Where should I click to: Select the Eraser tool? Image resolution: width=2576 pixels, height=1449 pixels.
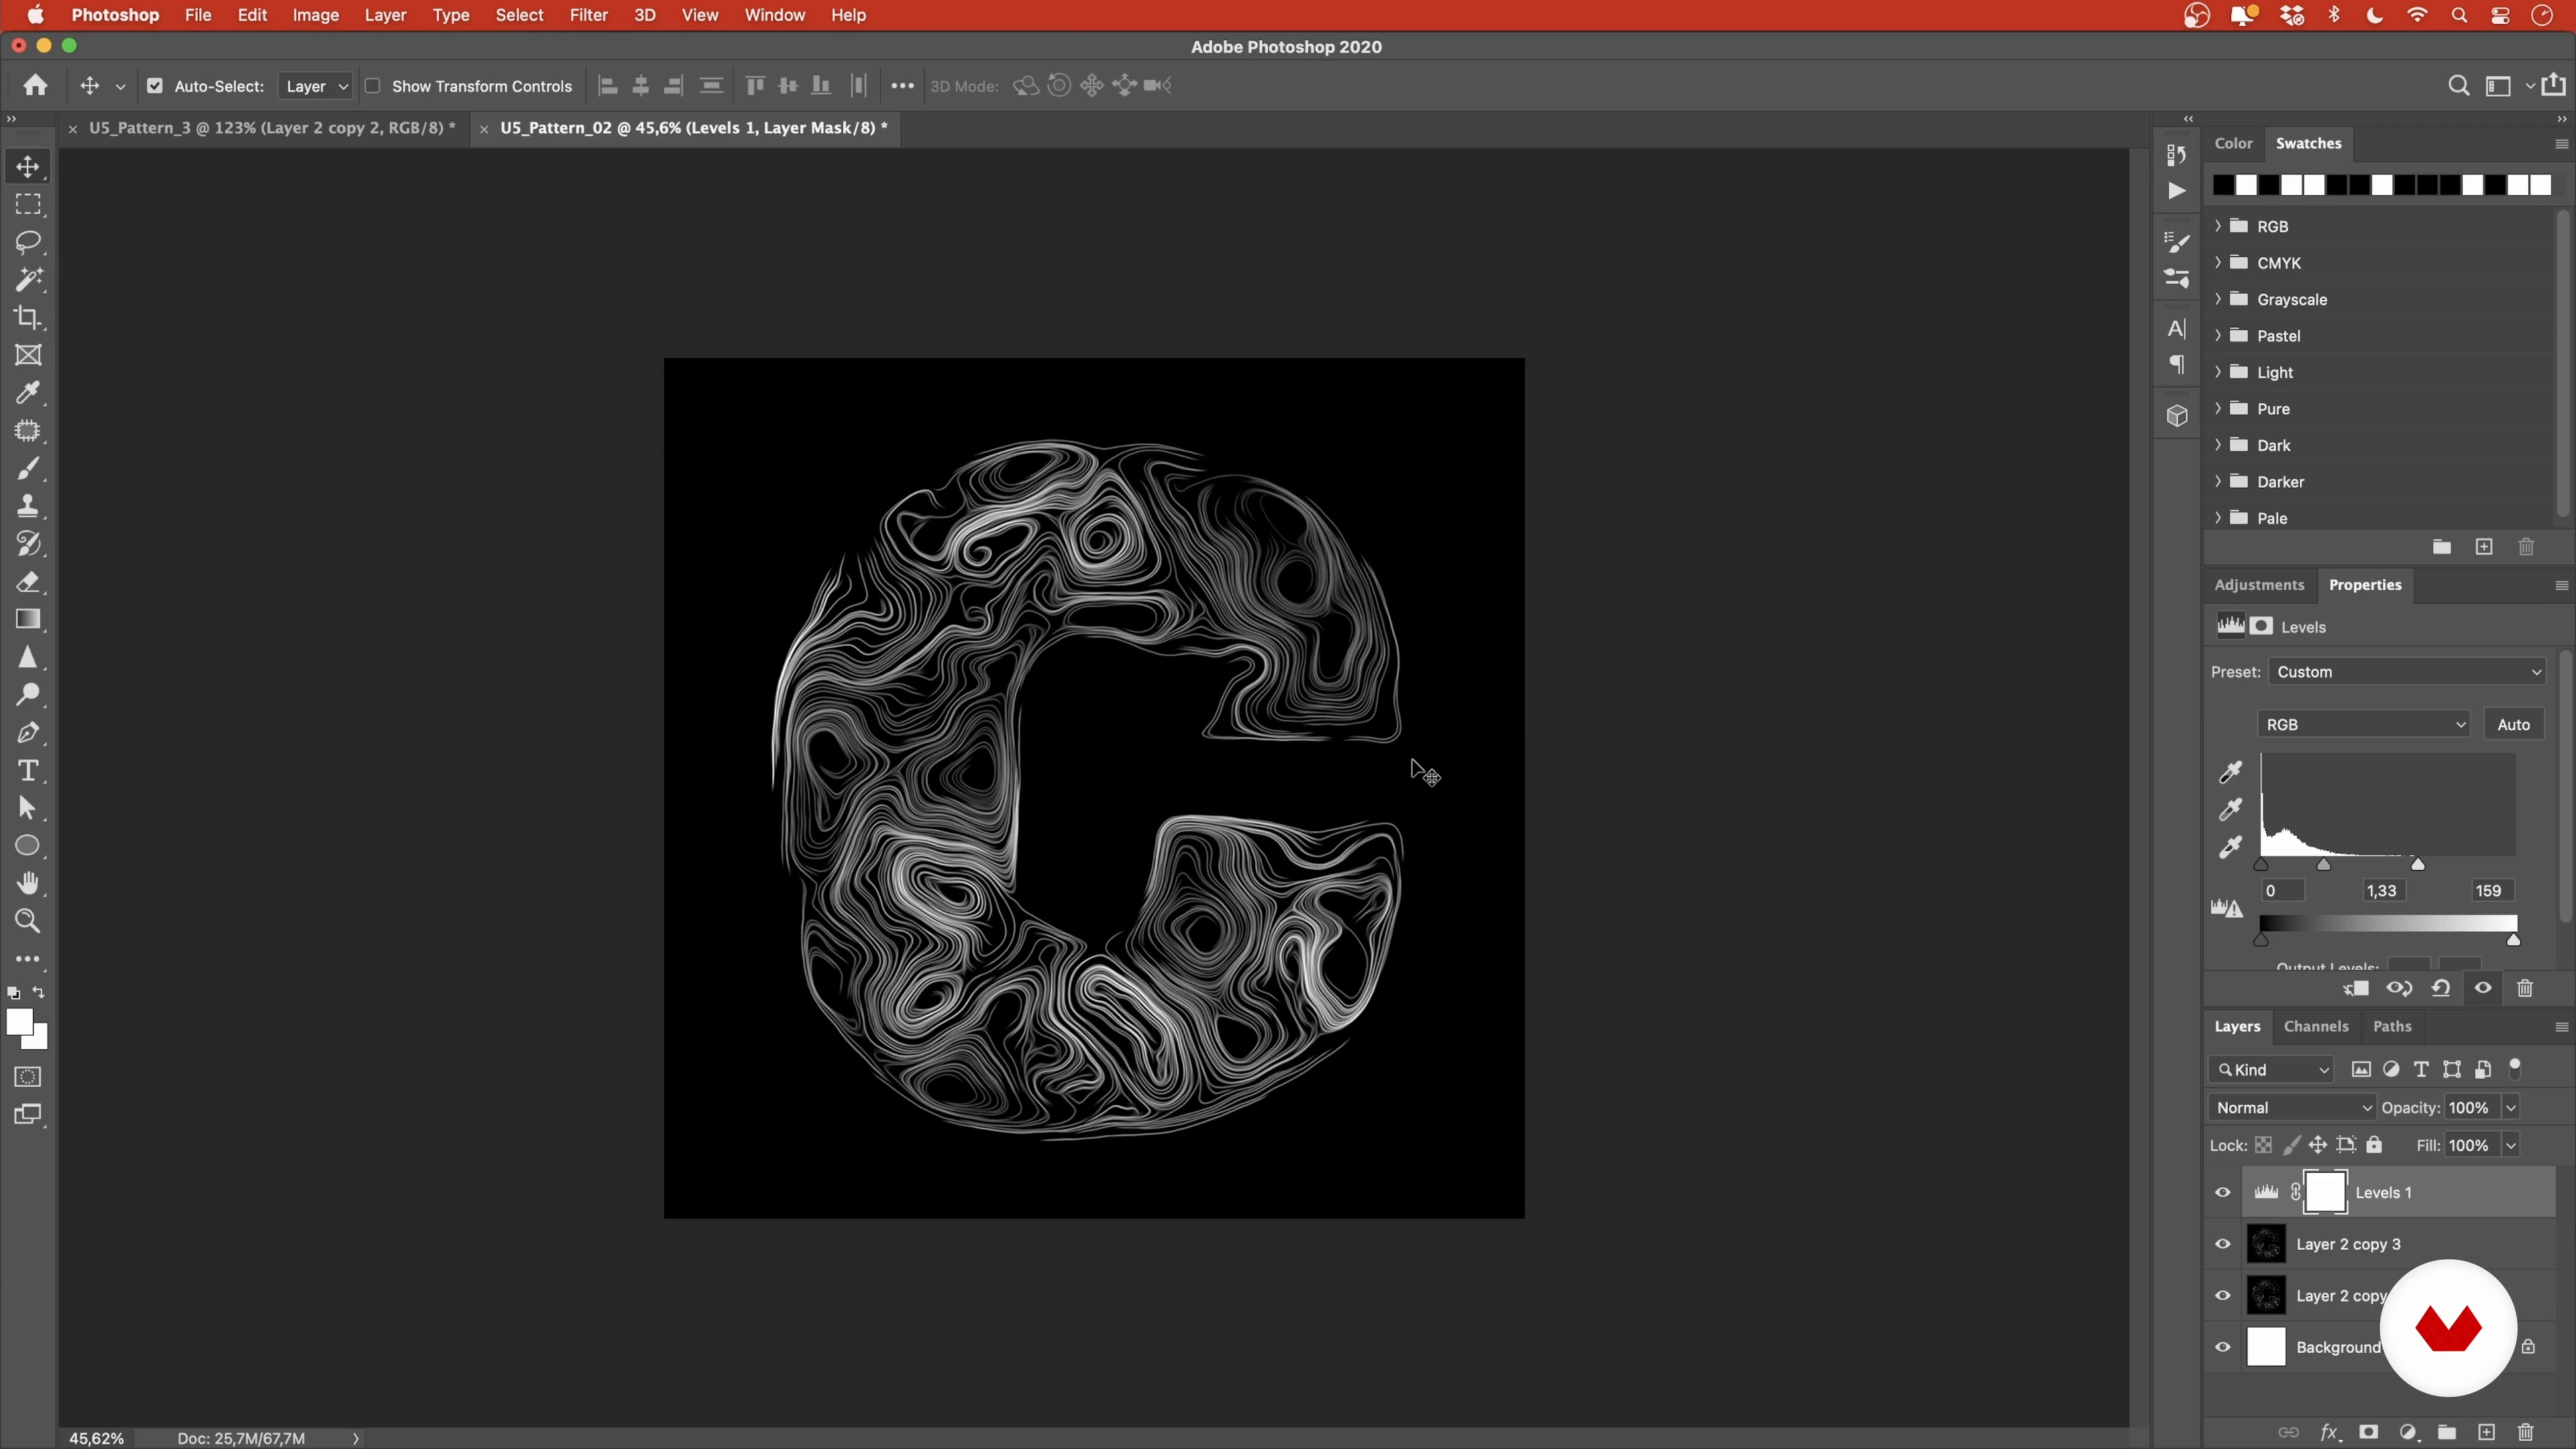coord(28,582)
